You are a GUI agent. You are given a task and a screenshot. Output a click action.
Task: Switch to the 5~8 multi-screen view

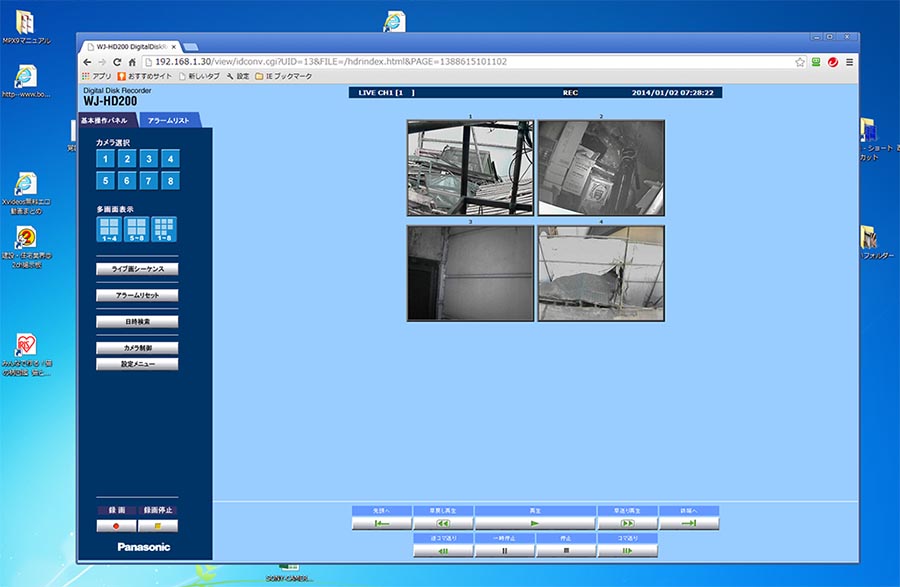coord(136,229)
